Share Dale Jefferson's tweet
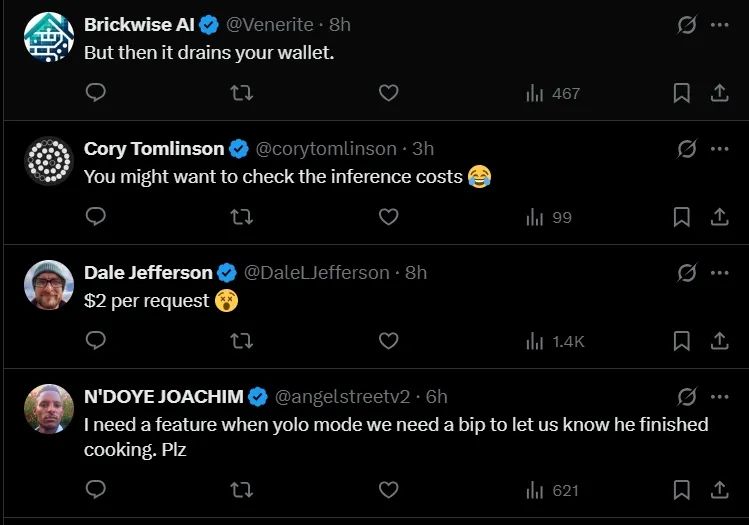 tap(719, 341)
